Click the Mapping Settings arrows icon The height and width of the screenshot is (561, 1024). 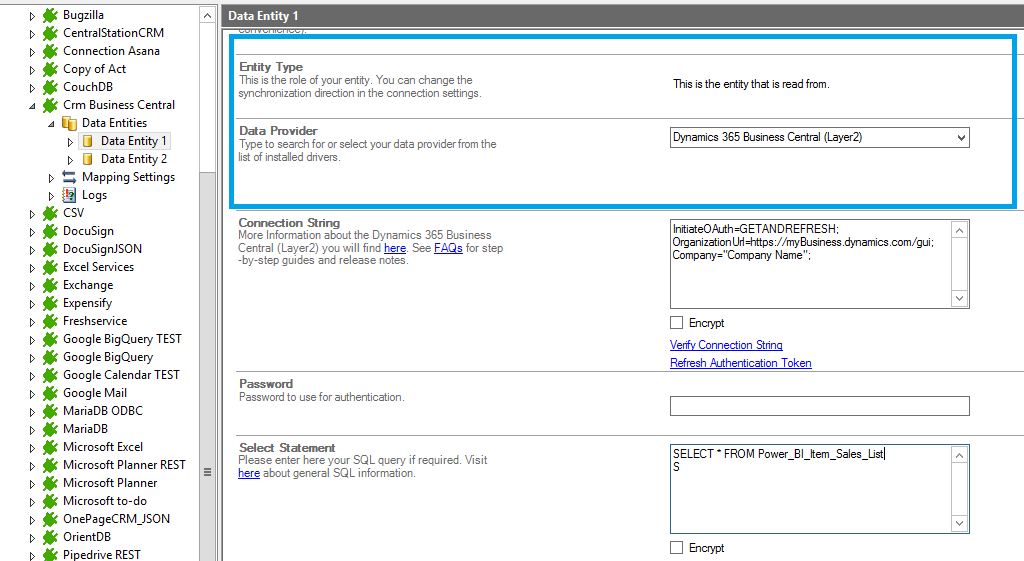69,177
